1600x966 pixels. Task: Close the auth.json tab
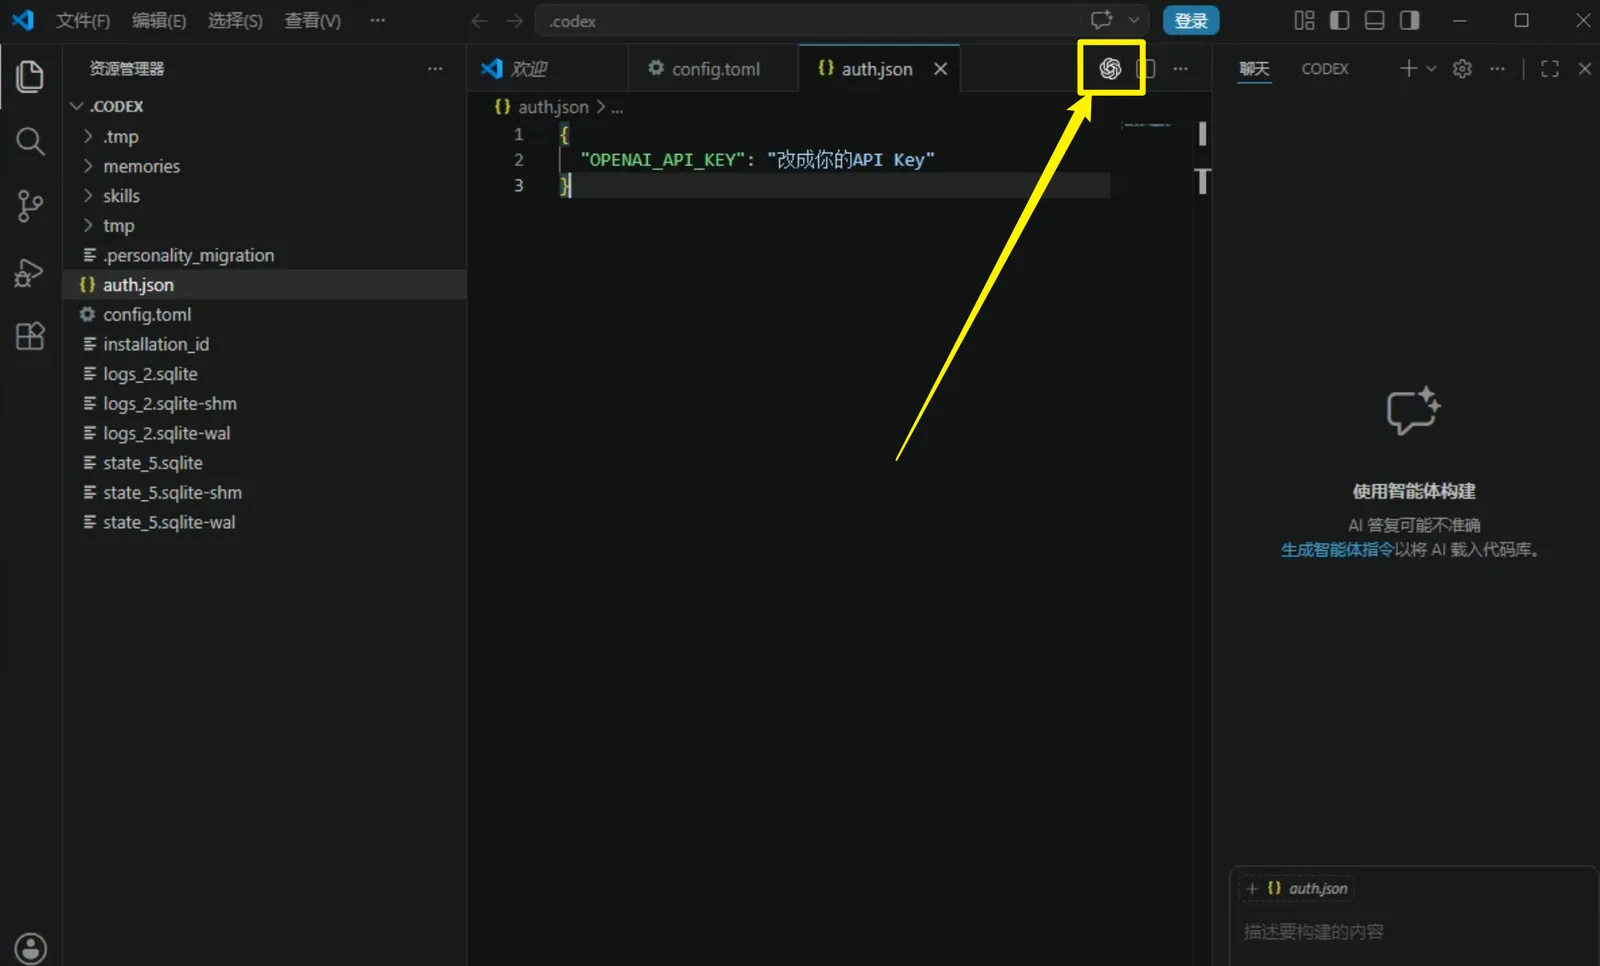(940, 69)
